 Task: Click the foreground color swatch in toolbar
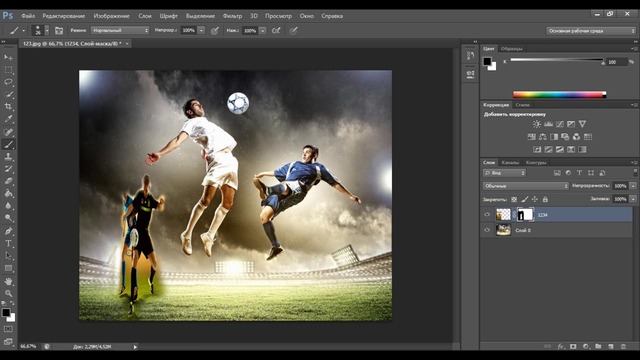pyautogui.click(x=6, y=313)
